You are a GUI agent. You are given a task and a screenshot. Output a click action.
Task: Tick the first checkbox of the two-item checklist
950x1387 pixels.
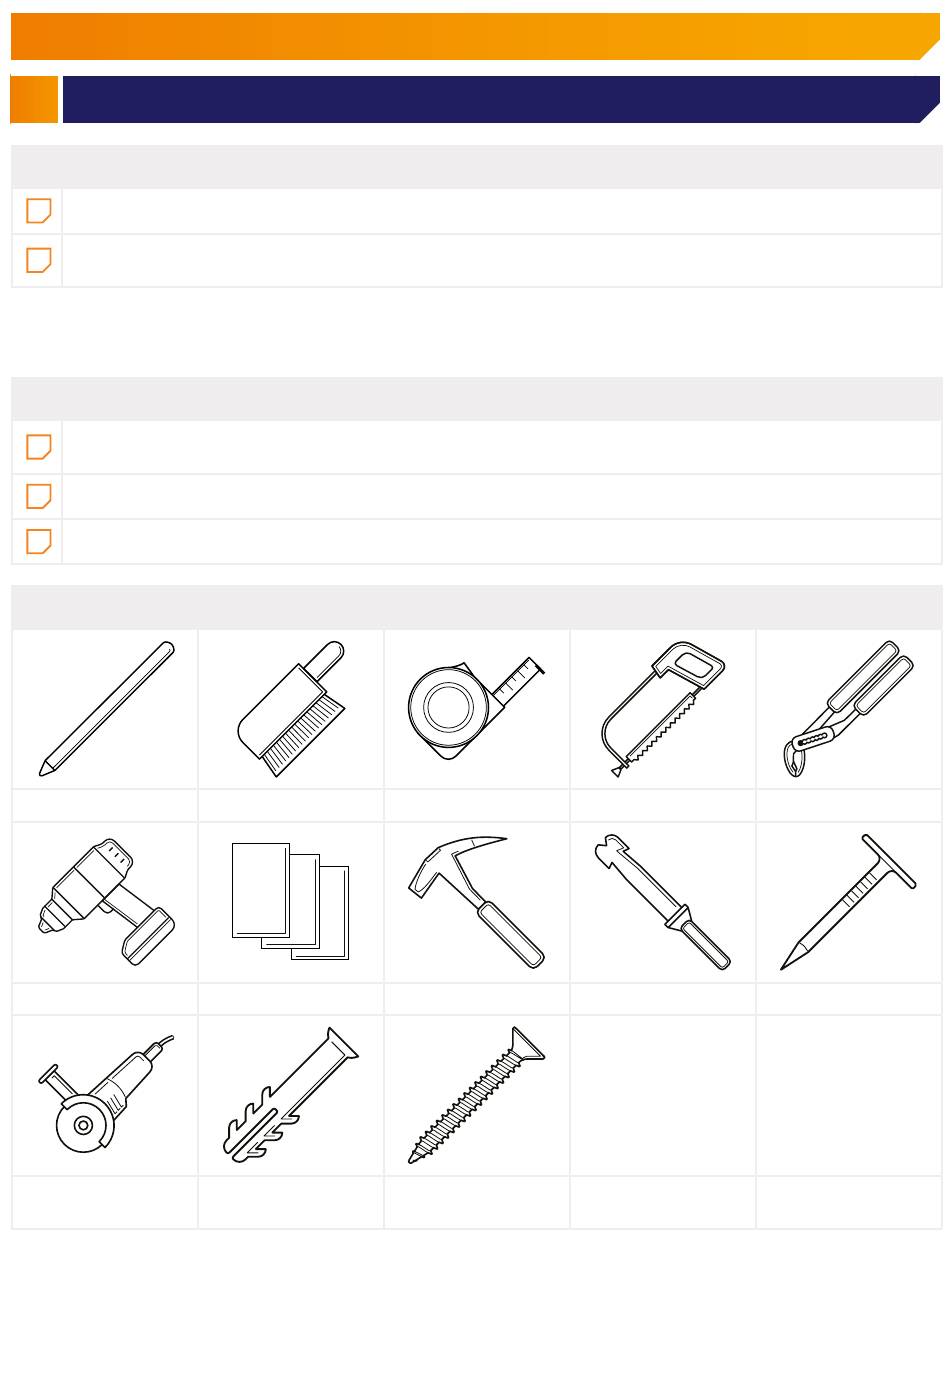[38, 211]
